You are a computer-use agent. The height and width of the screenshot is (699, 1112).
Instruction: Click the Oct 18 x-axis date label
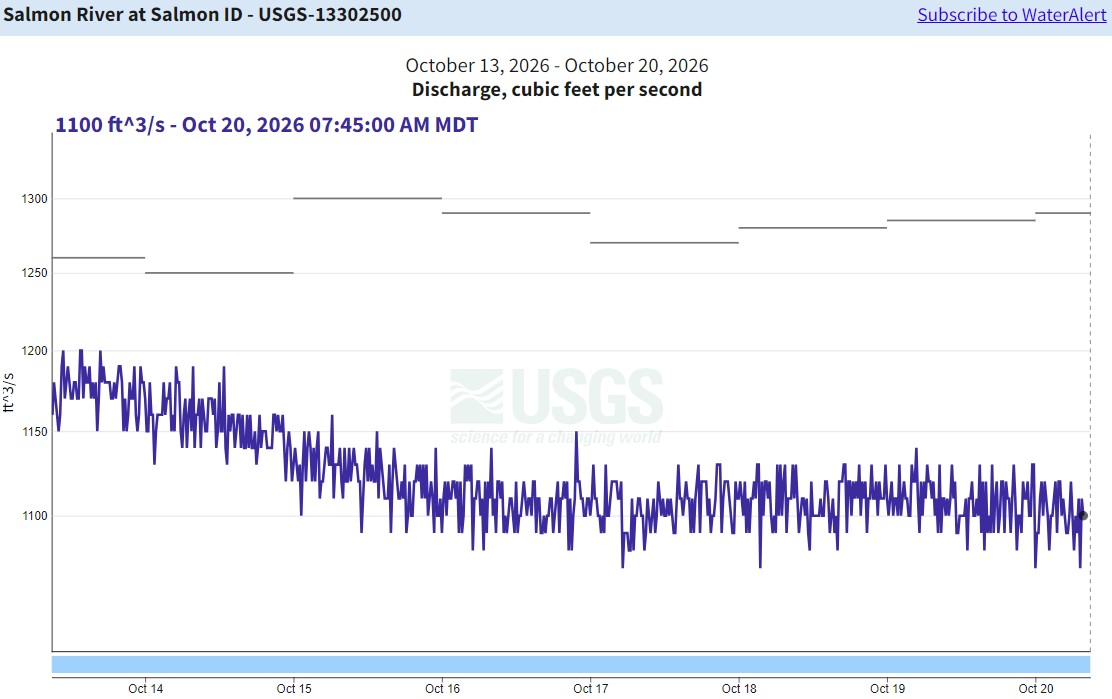(739, 688)
